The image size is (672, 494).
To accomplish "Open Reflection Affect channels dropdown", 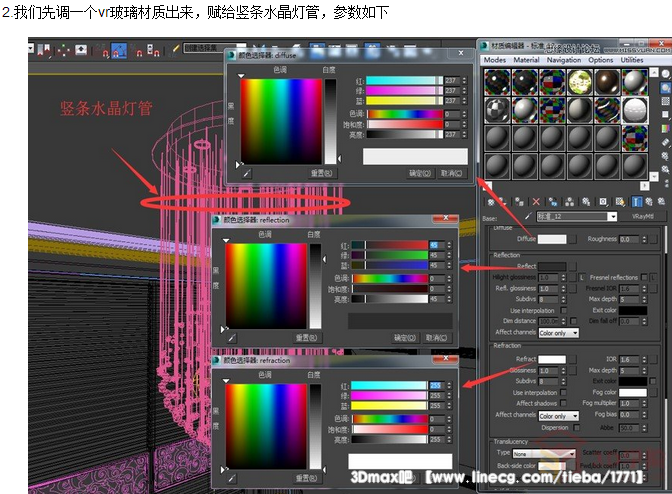I will 559,333.
